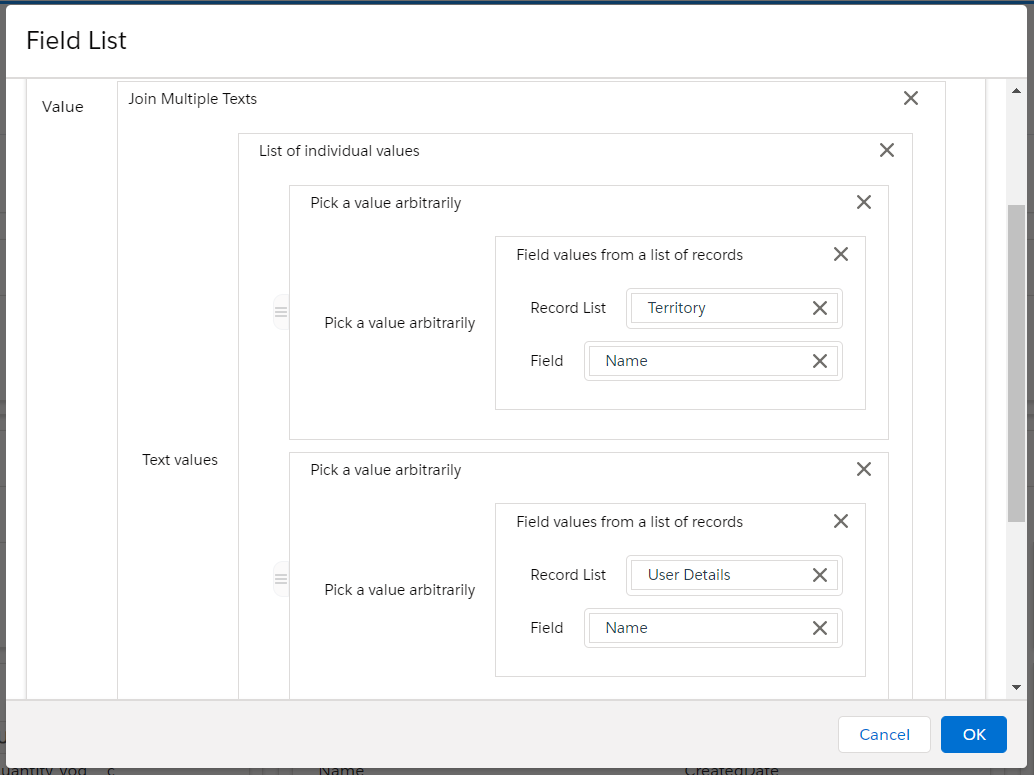
Task: Remove the Join Multiple Texts block
Action: point(910,98)
